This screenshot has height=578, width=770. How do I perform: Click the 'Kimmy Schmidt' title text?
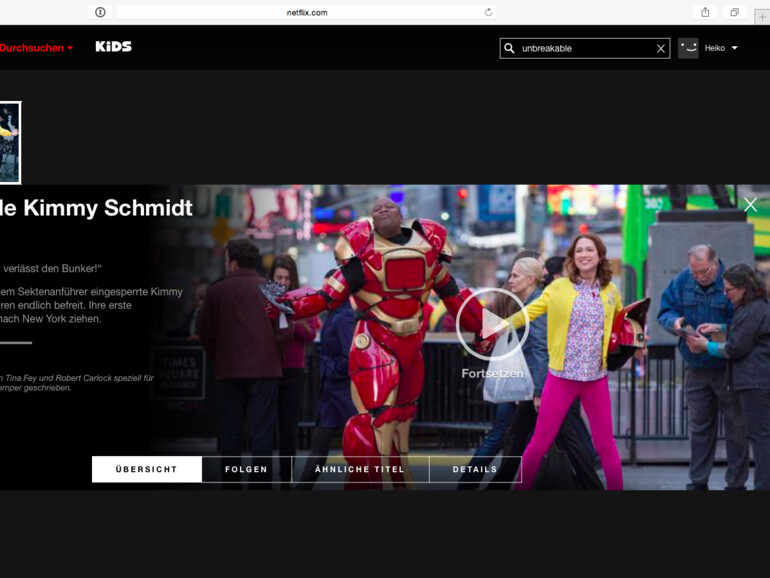(x=108, y=208)
